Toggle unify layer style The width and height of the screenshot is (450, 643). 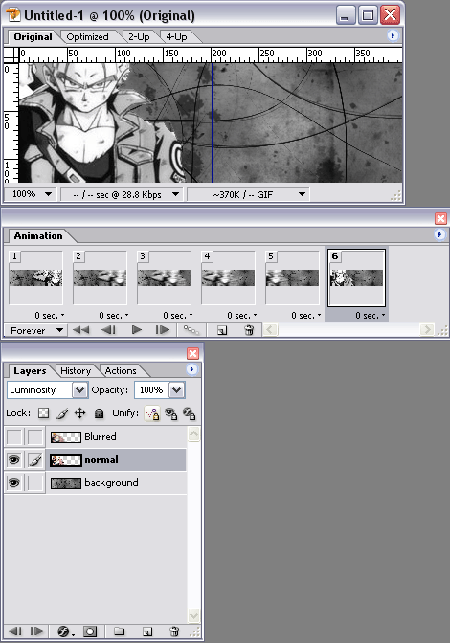[189, 413]
